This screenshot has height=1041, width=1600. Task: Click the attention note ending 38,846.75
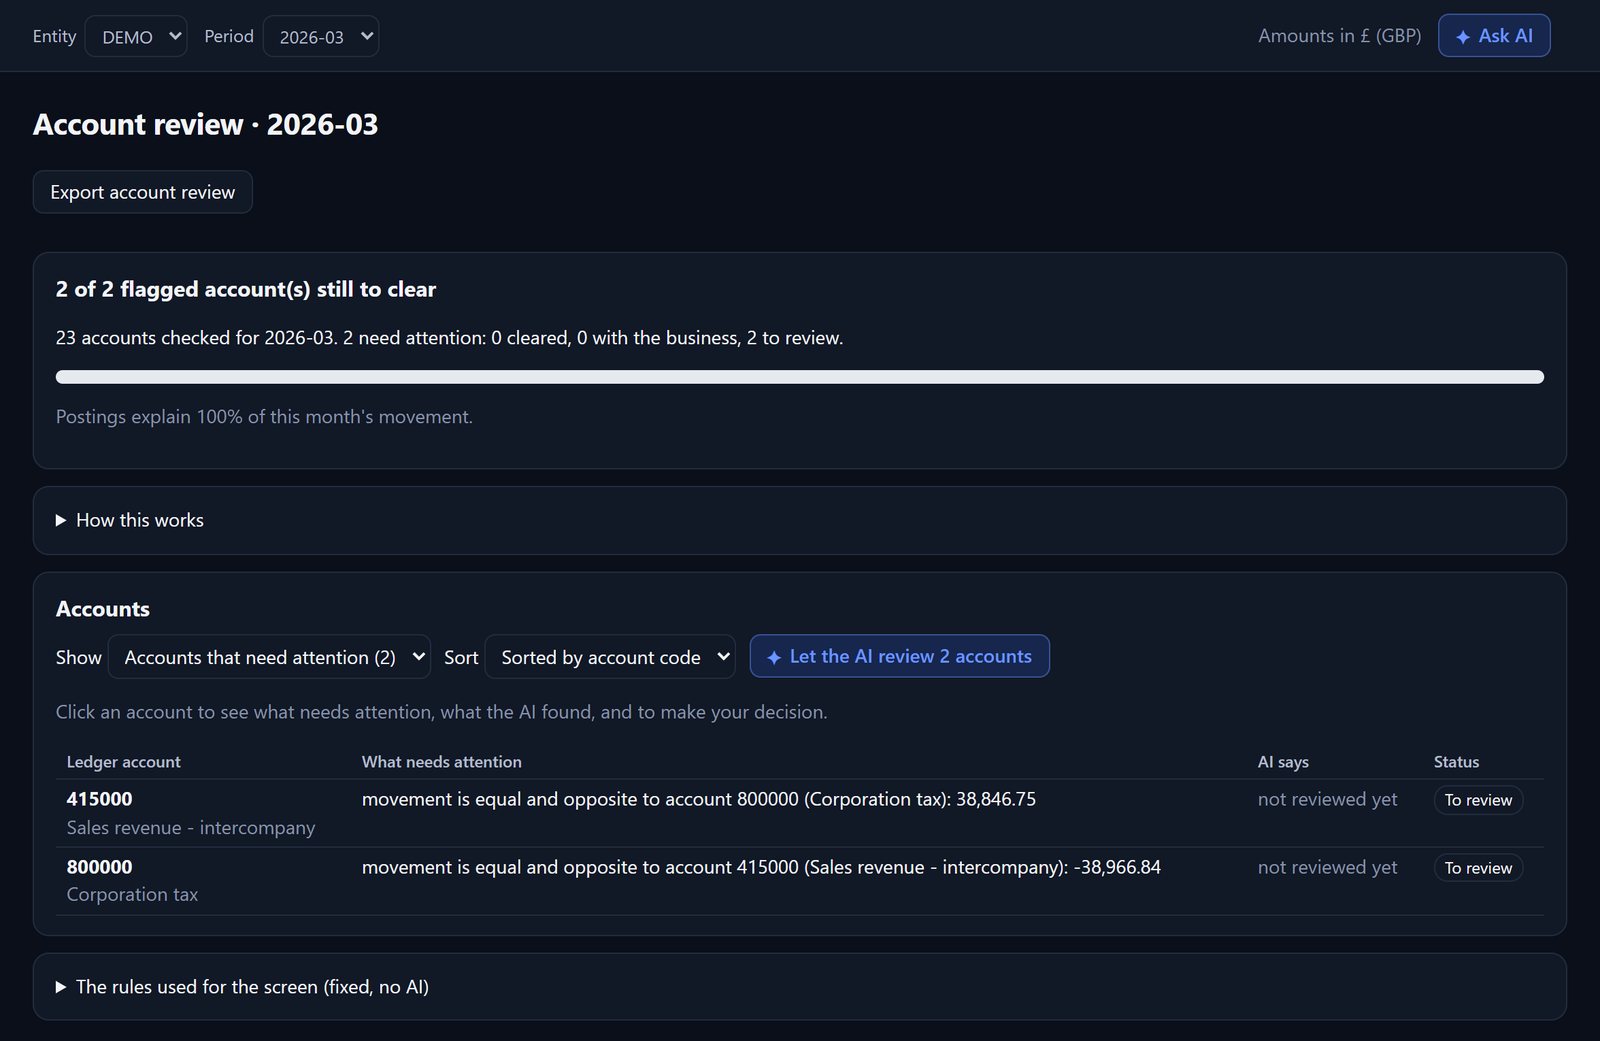699,799
